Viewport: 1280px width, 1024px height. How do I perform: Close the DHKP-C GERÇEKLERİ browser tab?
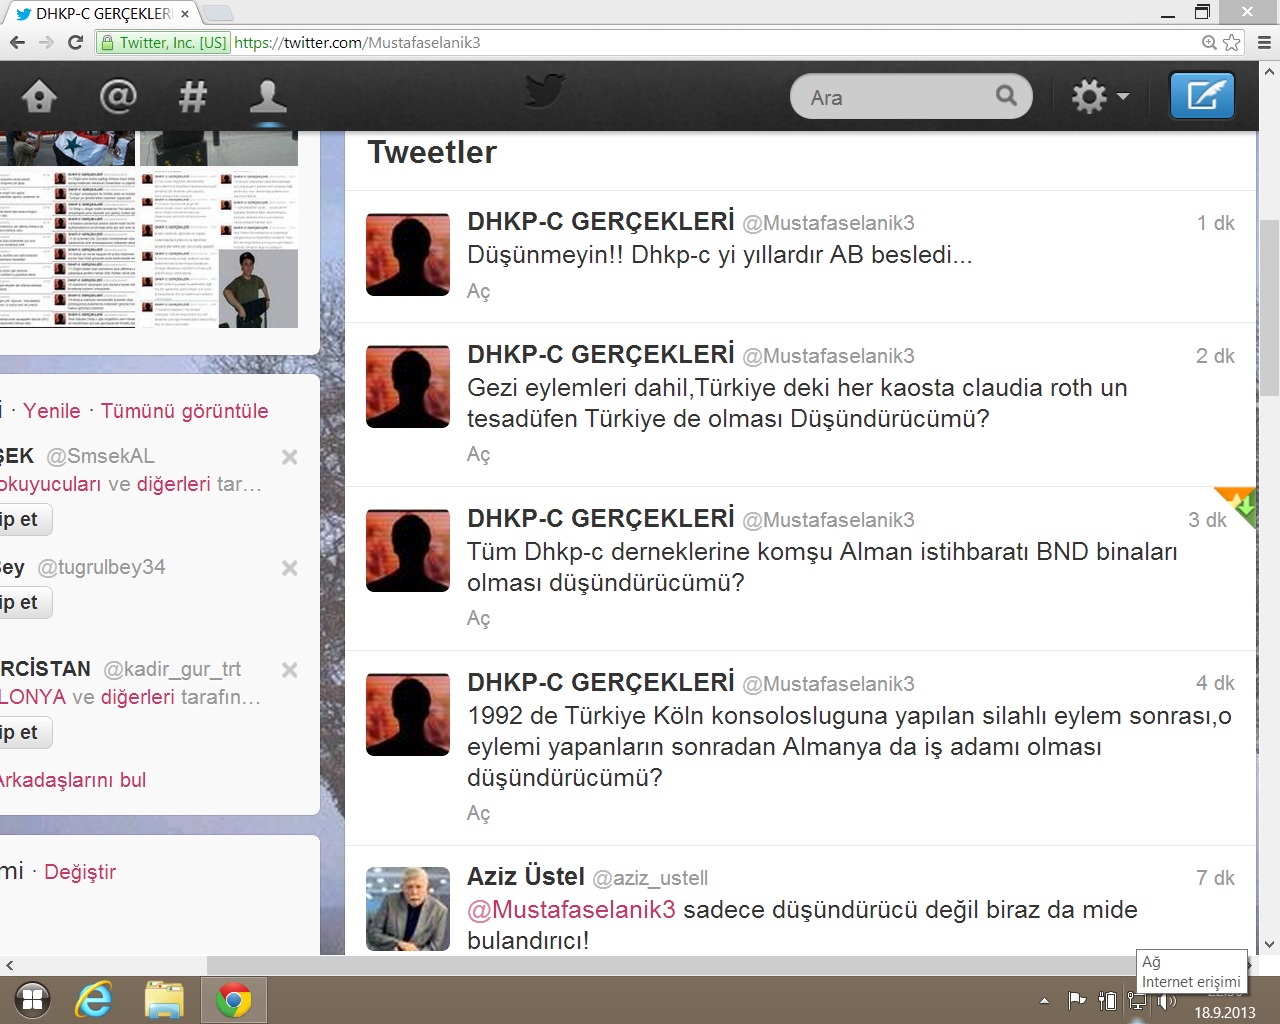(x=185, y=14)
